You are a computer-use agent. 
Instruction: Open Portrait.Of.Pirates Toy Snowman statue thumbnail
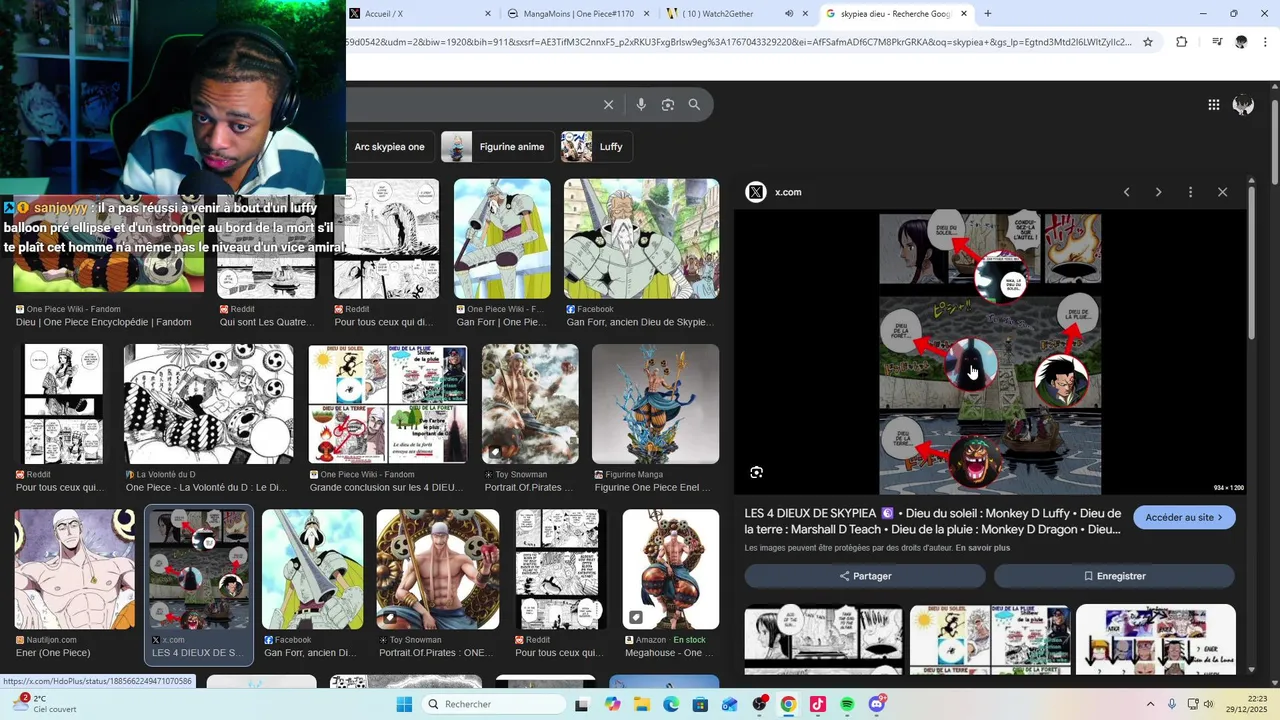[530, 404]
